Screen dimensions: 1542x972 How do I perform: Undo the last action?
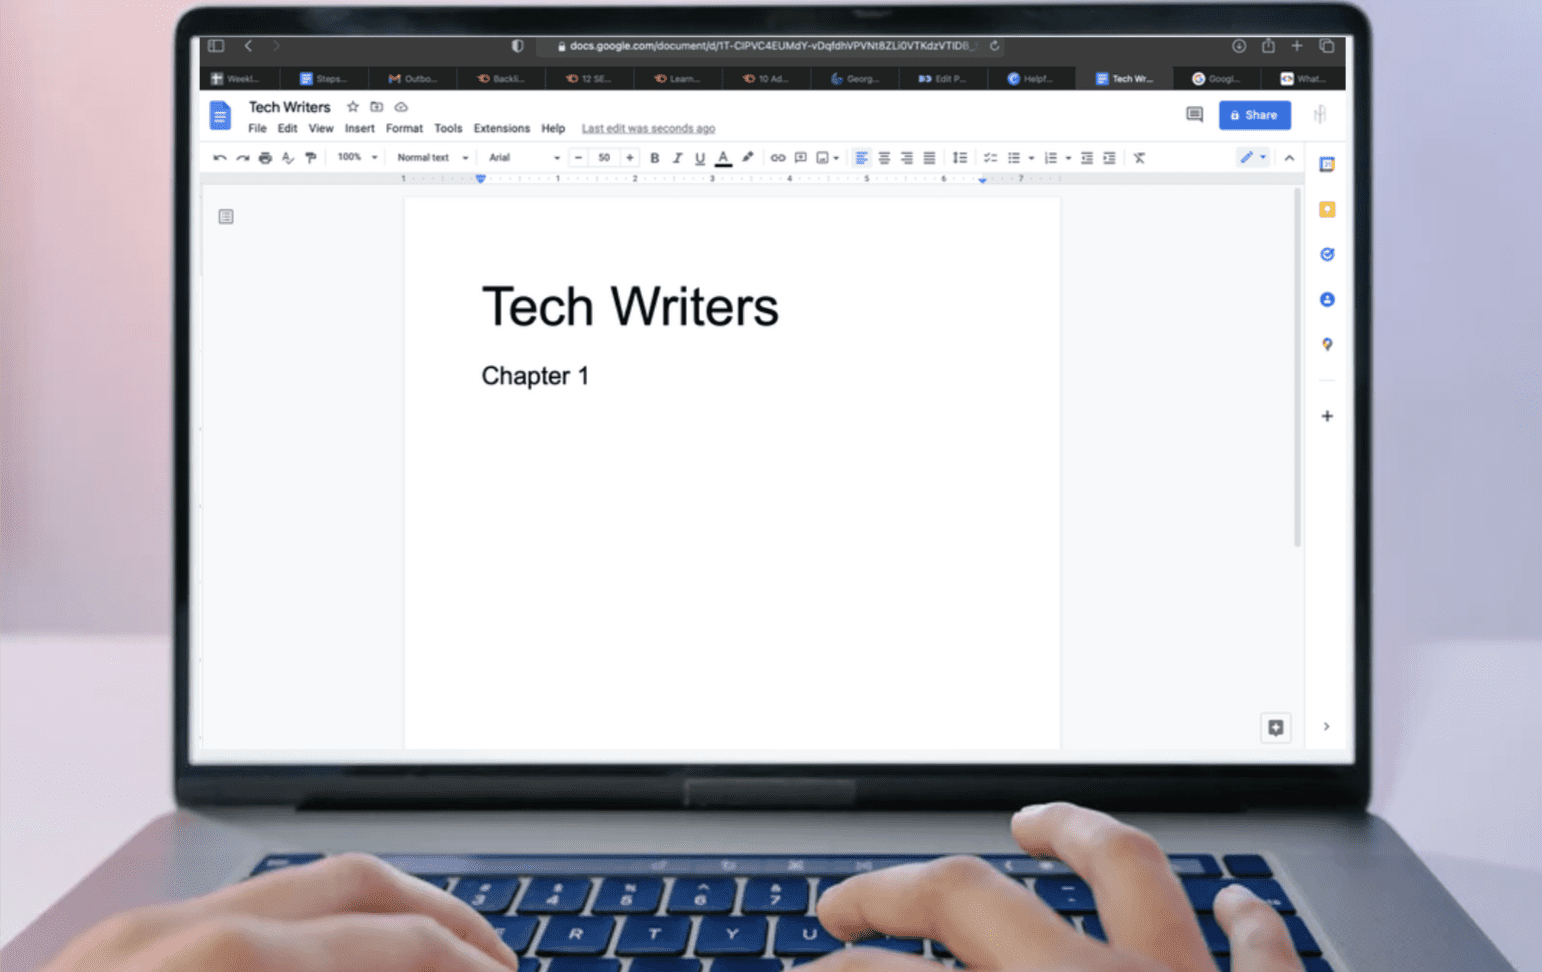pos(219,158)
